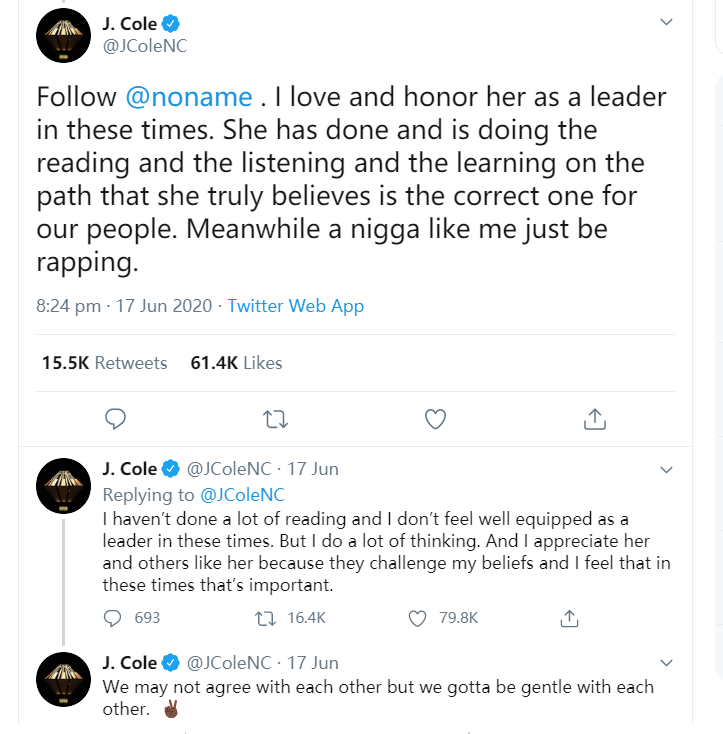This screenshot has width=723, height=734.
Task: Share the first reply tweet
Action: (x=570, y=618)
